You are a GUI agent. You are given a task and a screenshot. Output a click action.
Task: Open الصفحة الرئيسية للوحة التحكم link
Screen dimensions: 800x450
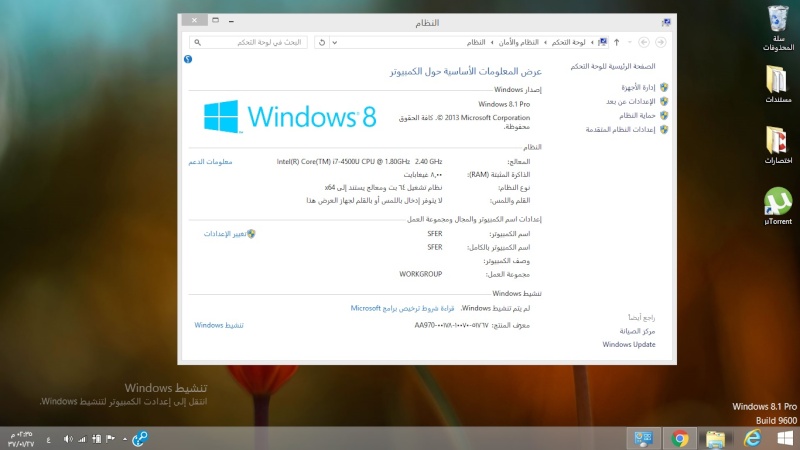point(613,66)
